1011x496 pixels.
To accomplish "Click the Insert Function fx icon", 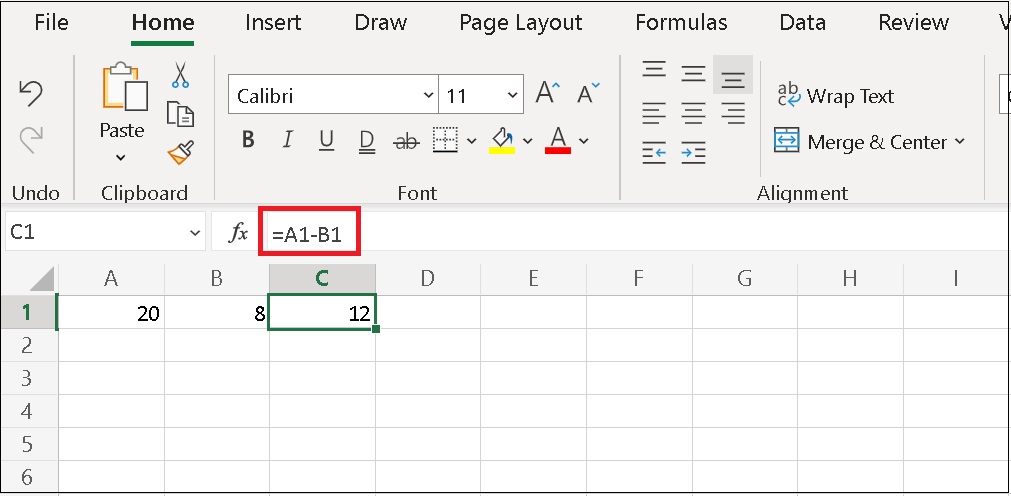I will pyautogui.click(x=238, y=233).
